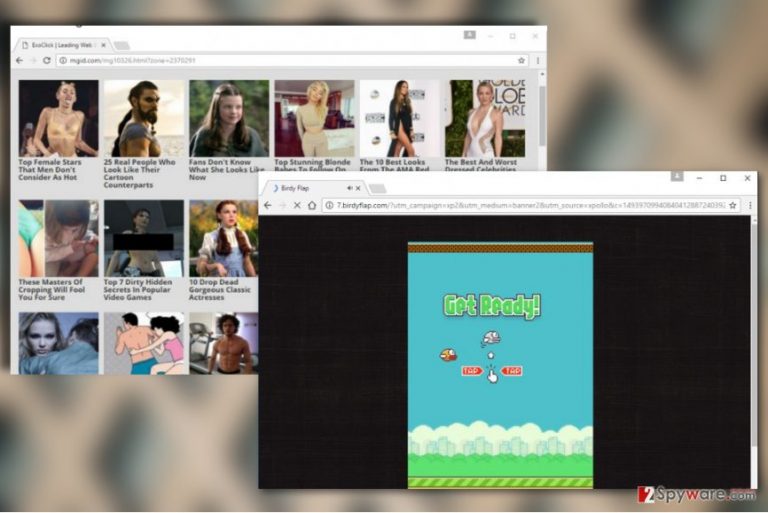
Task: Go back in the mgid.com browser window
Action: tap(20, 60)
